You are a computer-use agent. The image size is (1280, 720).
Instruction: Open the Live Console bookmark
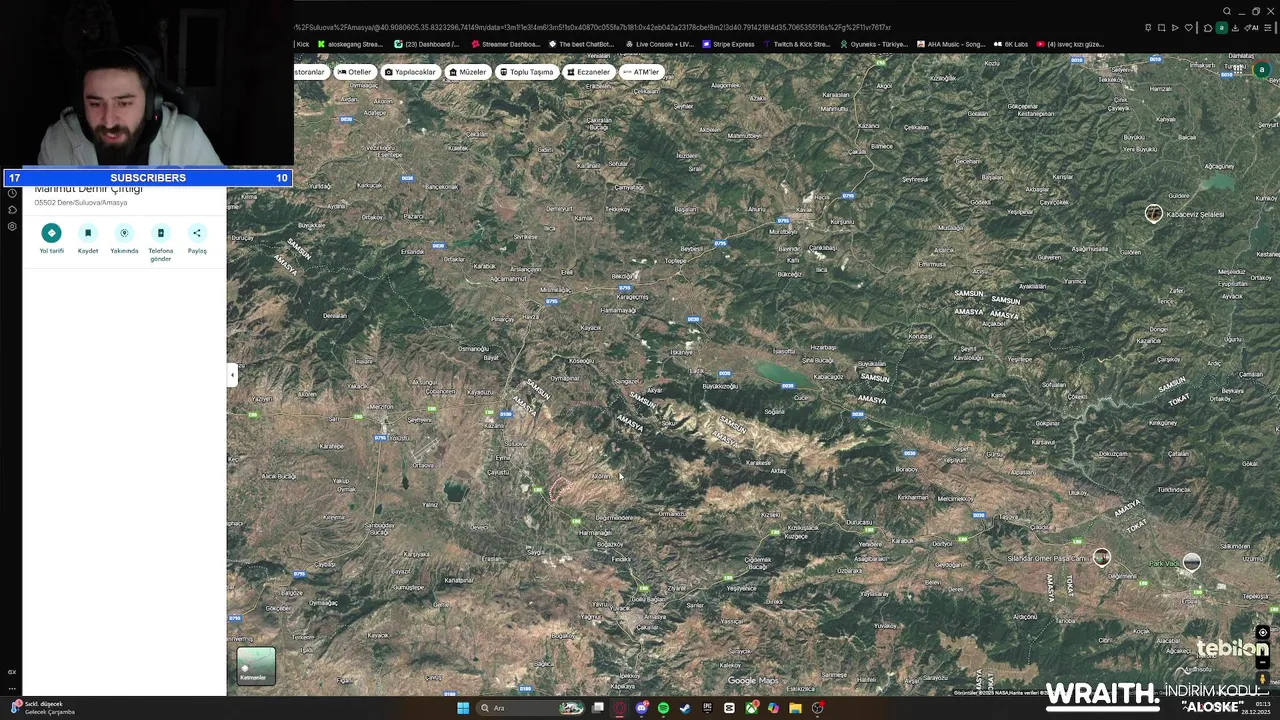[x=659, y=44]
